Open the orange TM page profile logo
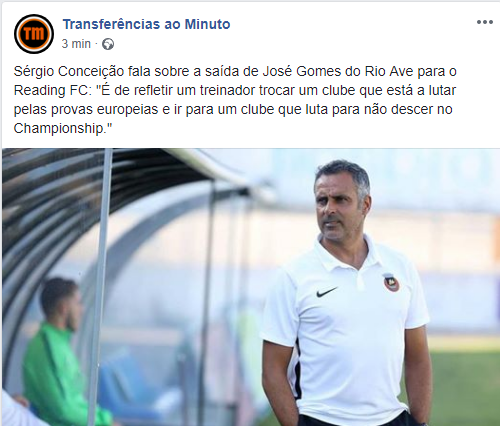500x426 pixels. tap(34, 34)
